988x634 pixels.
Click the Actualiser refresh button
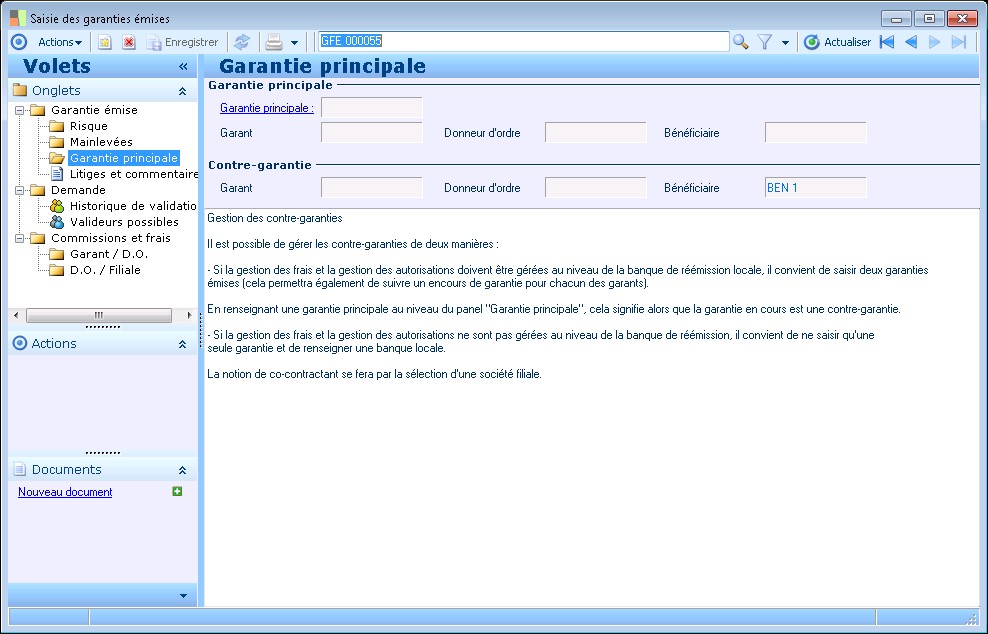(x=837, y=42)
